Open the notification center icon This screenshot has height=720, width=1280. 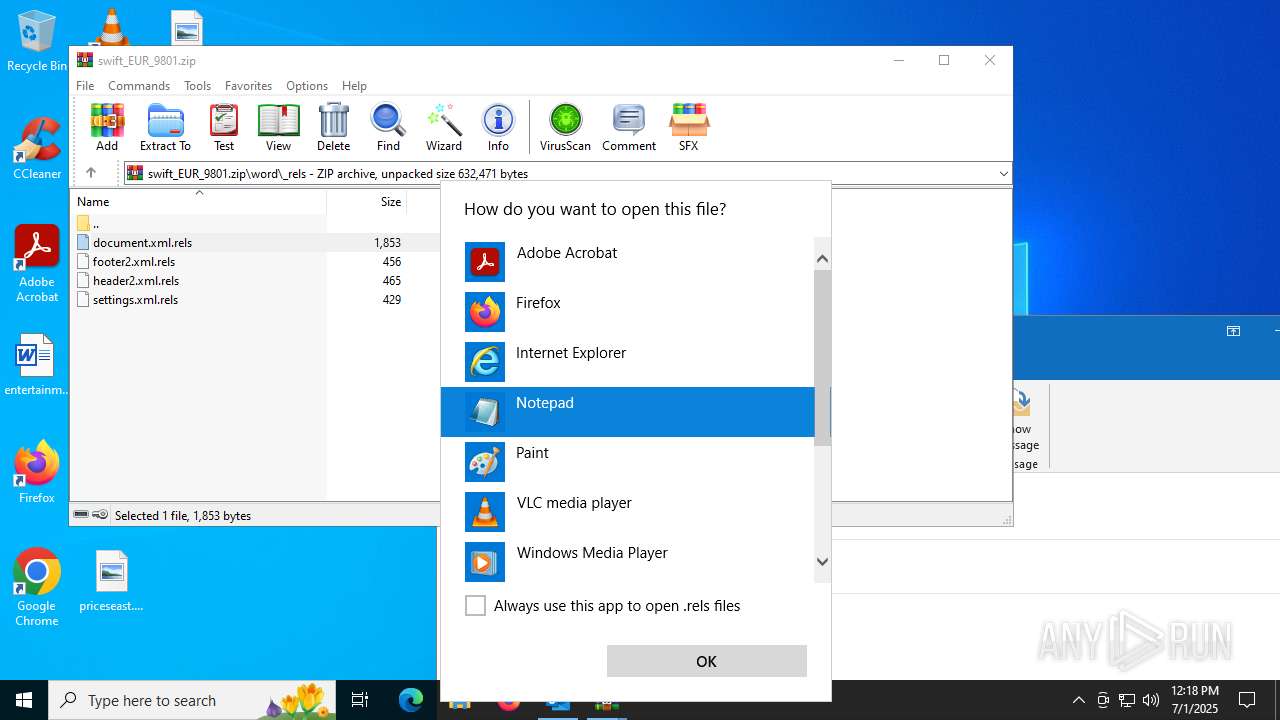(x=1247, y=700)
